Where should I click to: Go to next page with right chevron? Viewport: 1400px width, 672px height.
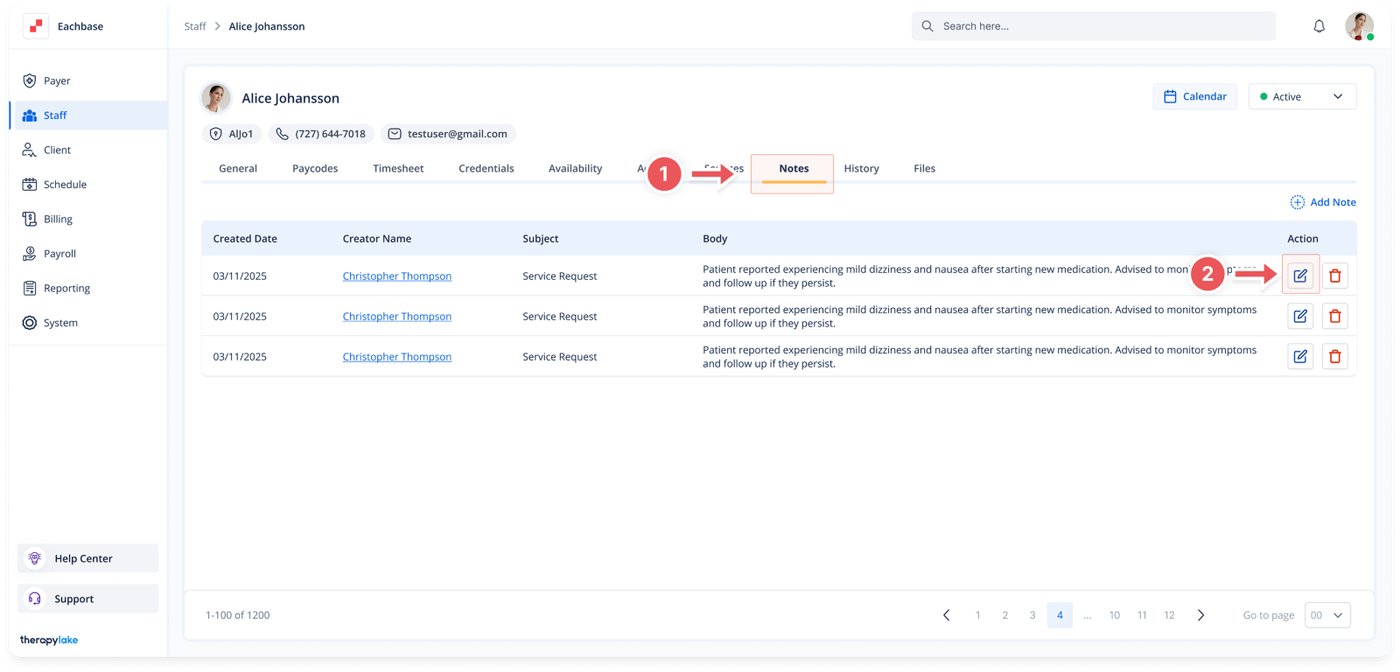(x=1201, y=615)
